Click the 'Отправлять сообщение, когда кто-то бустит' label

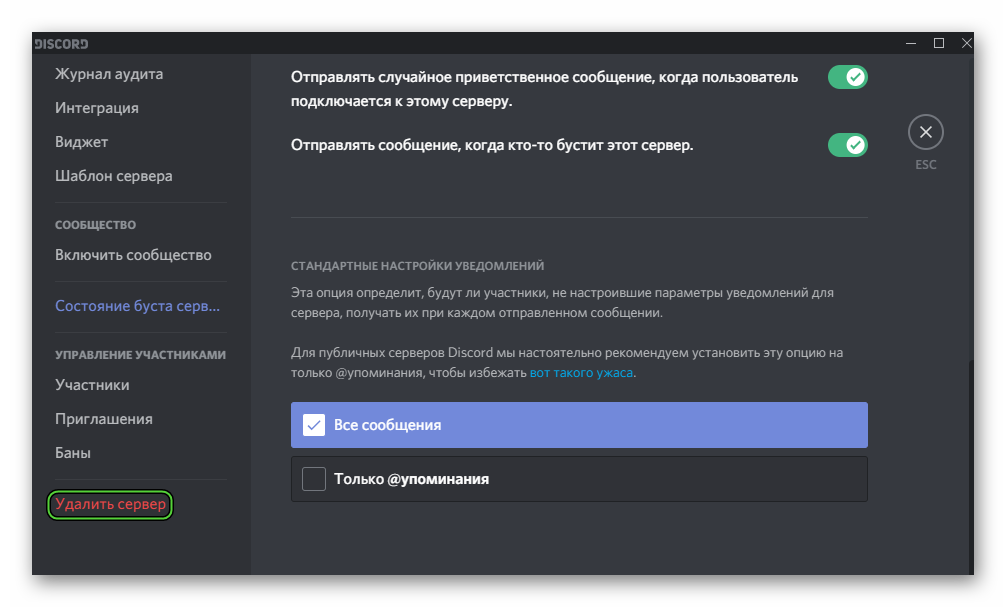(x=492, y=145)
